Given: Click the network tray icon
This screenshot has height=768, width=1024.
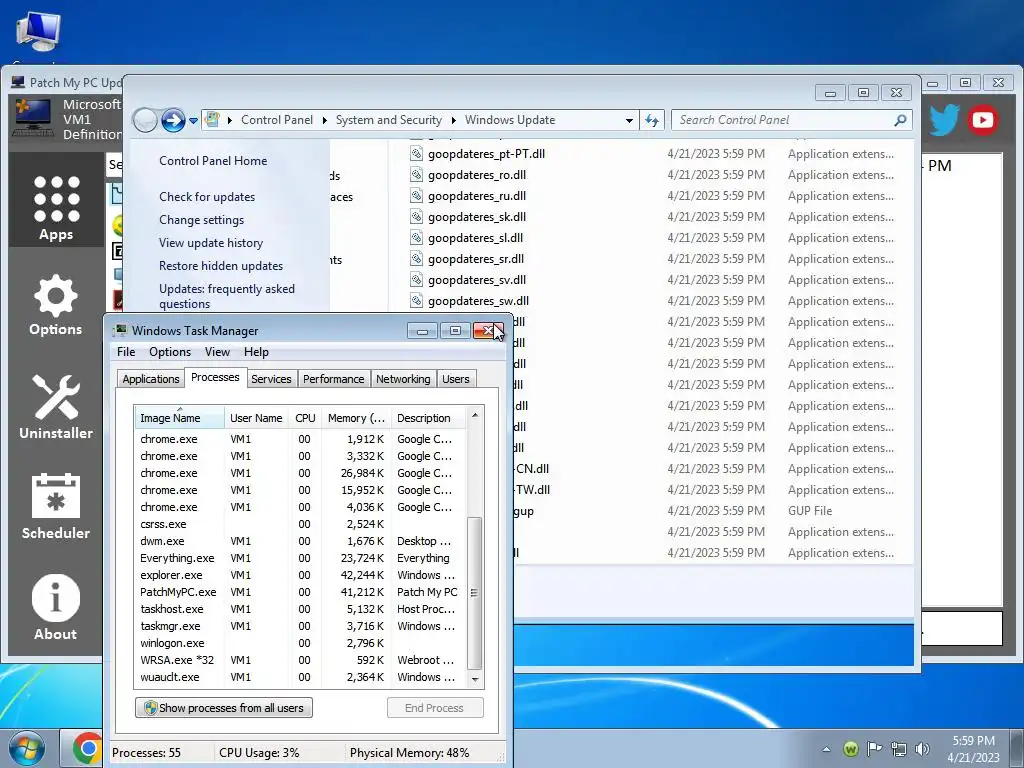Looking at the screenshot, I should tap(899, 749).
